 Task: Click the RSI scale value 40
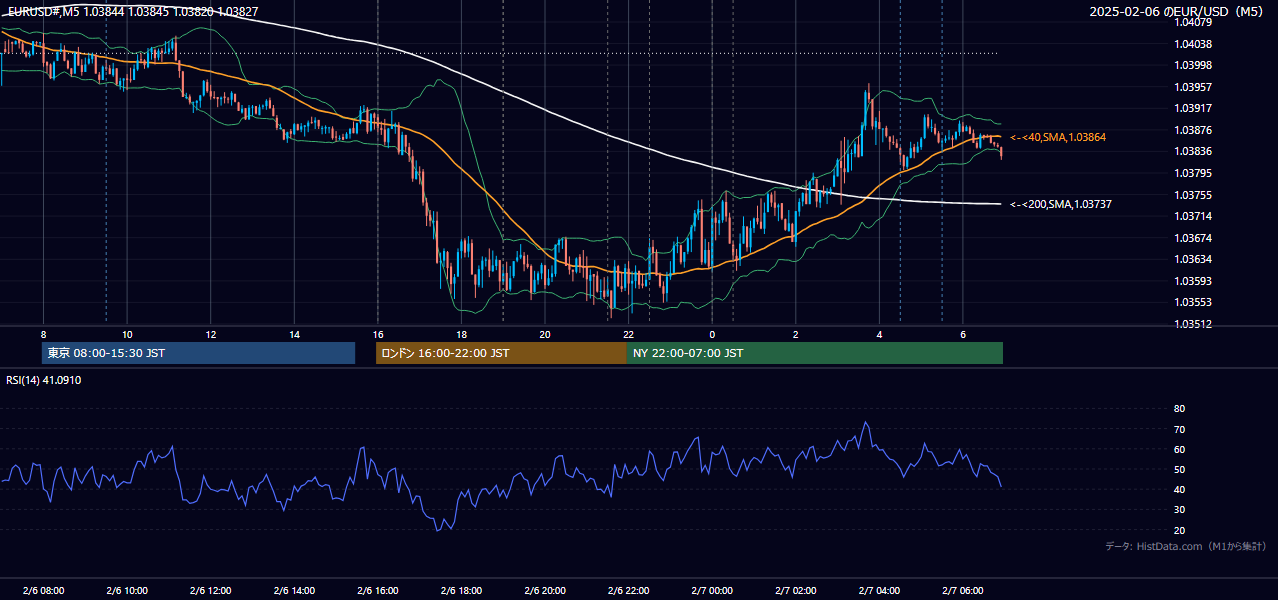pyautogui.click(x=1180, y=489)
